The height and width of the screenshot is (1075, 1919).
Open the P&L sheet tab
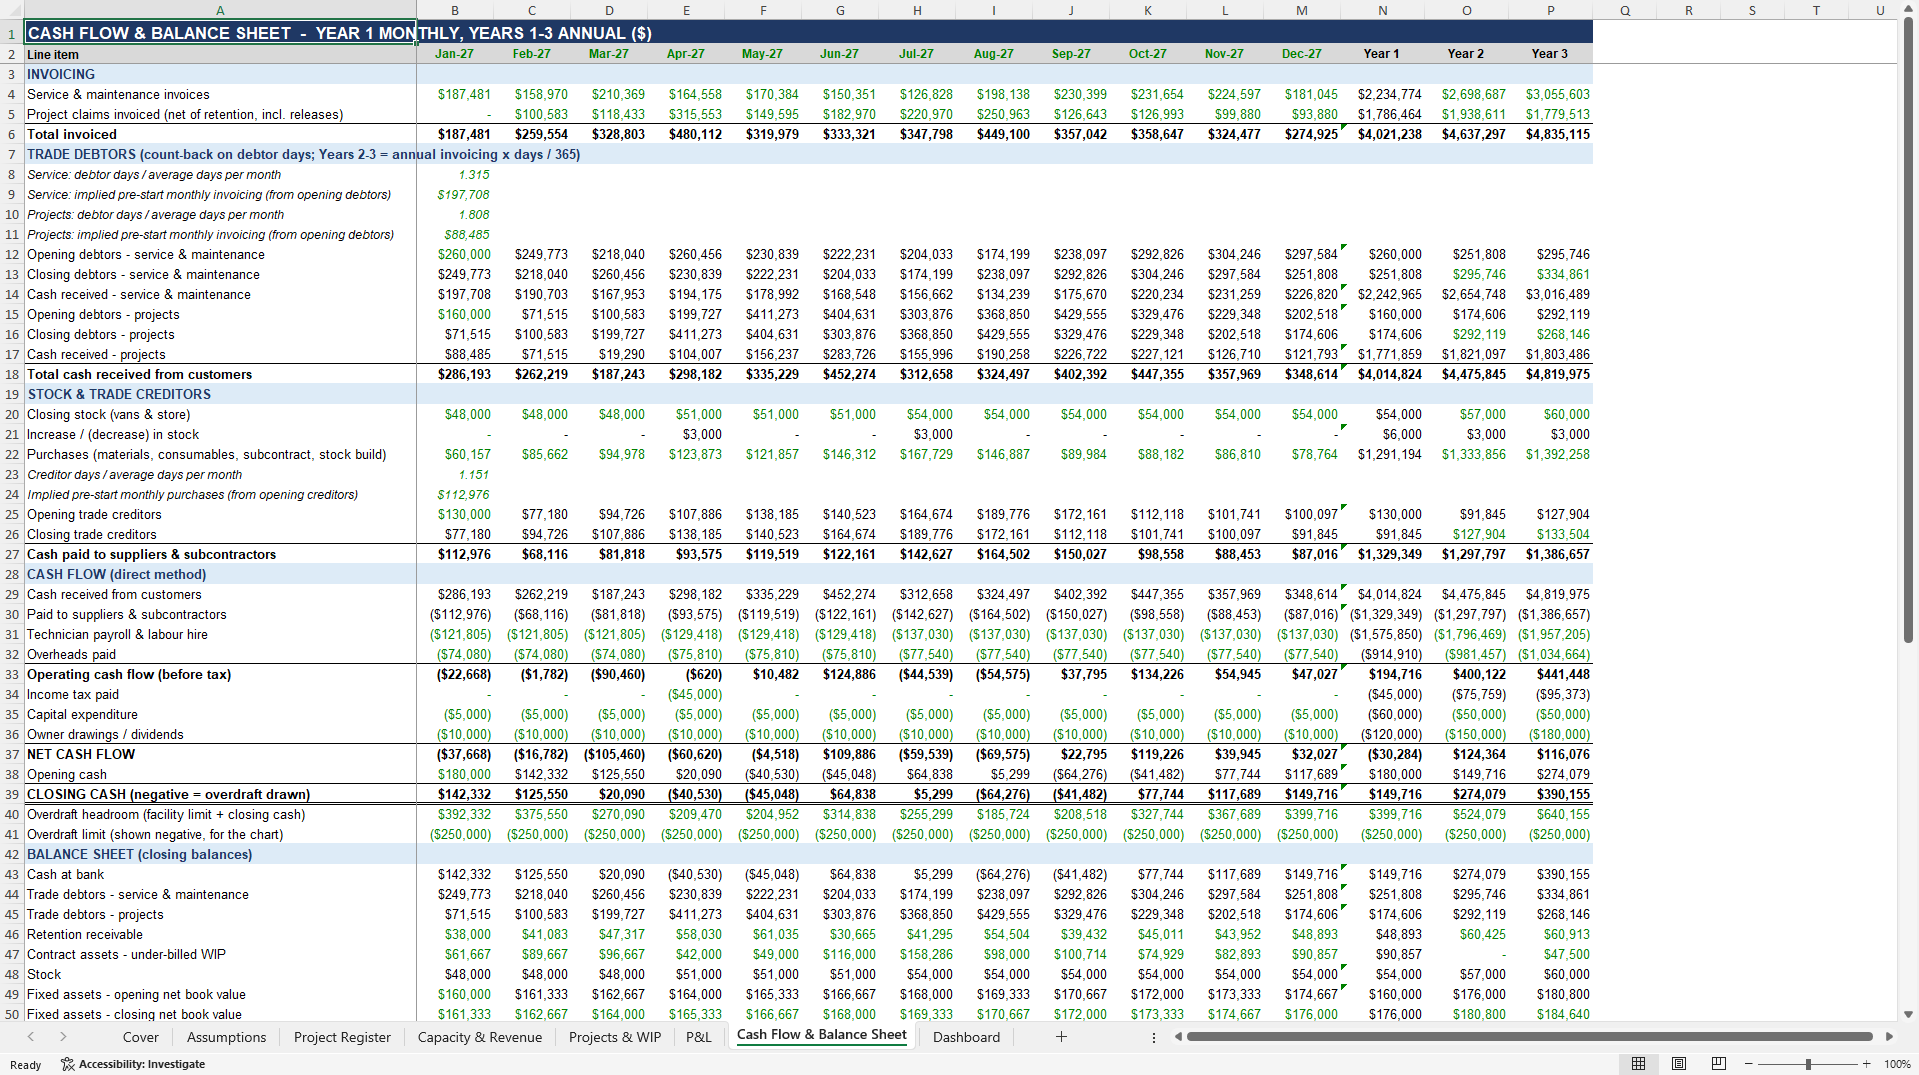(699, 1037)
